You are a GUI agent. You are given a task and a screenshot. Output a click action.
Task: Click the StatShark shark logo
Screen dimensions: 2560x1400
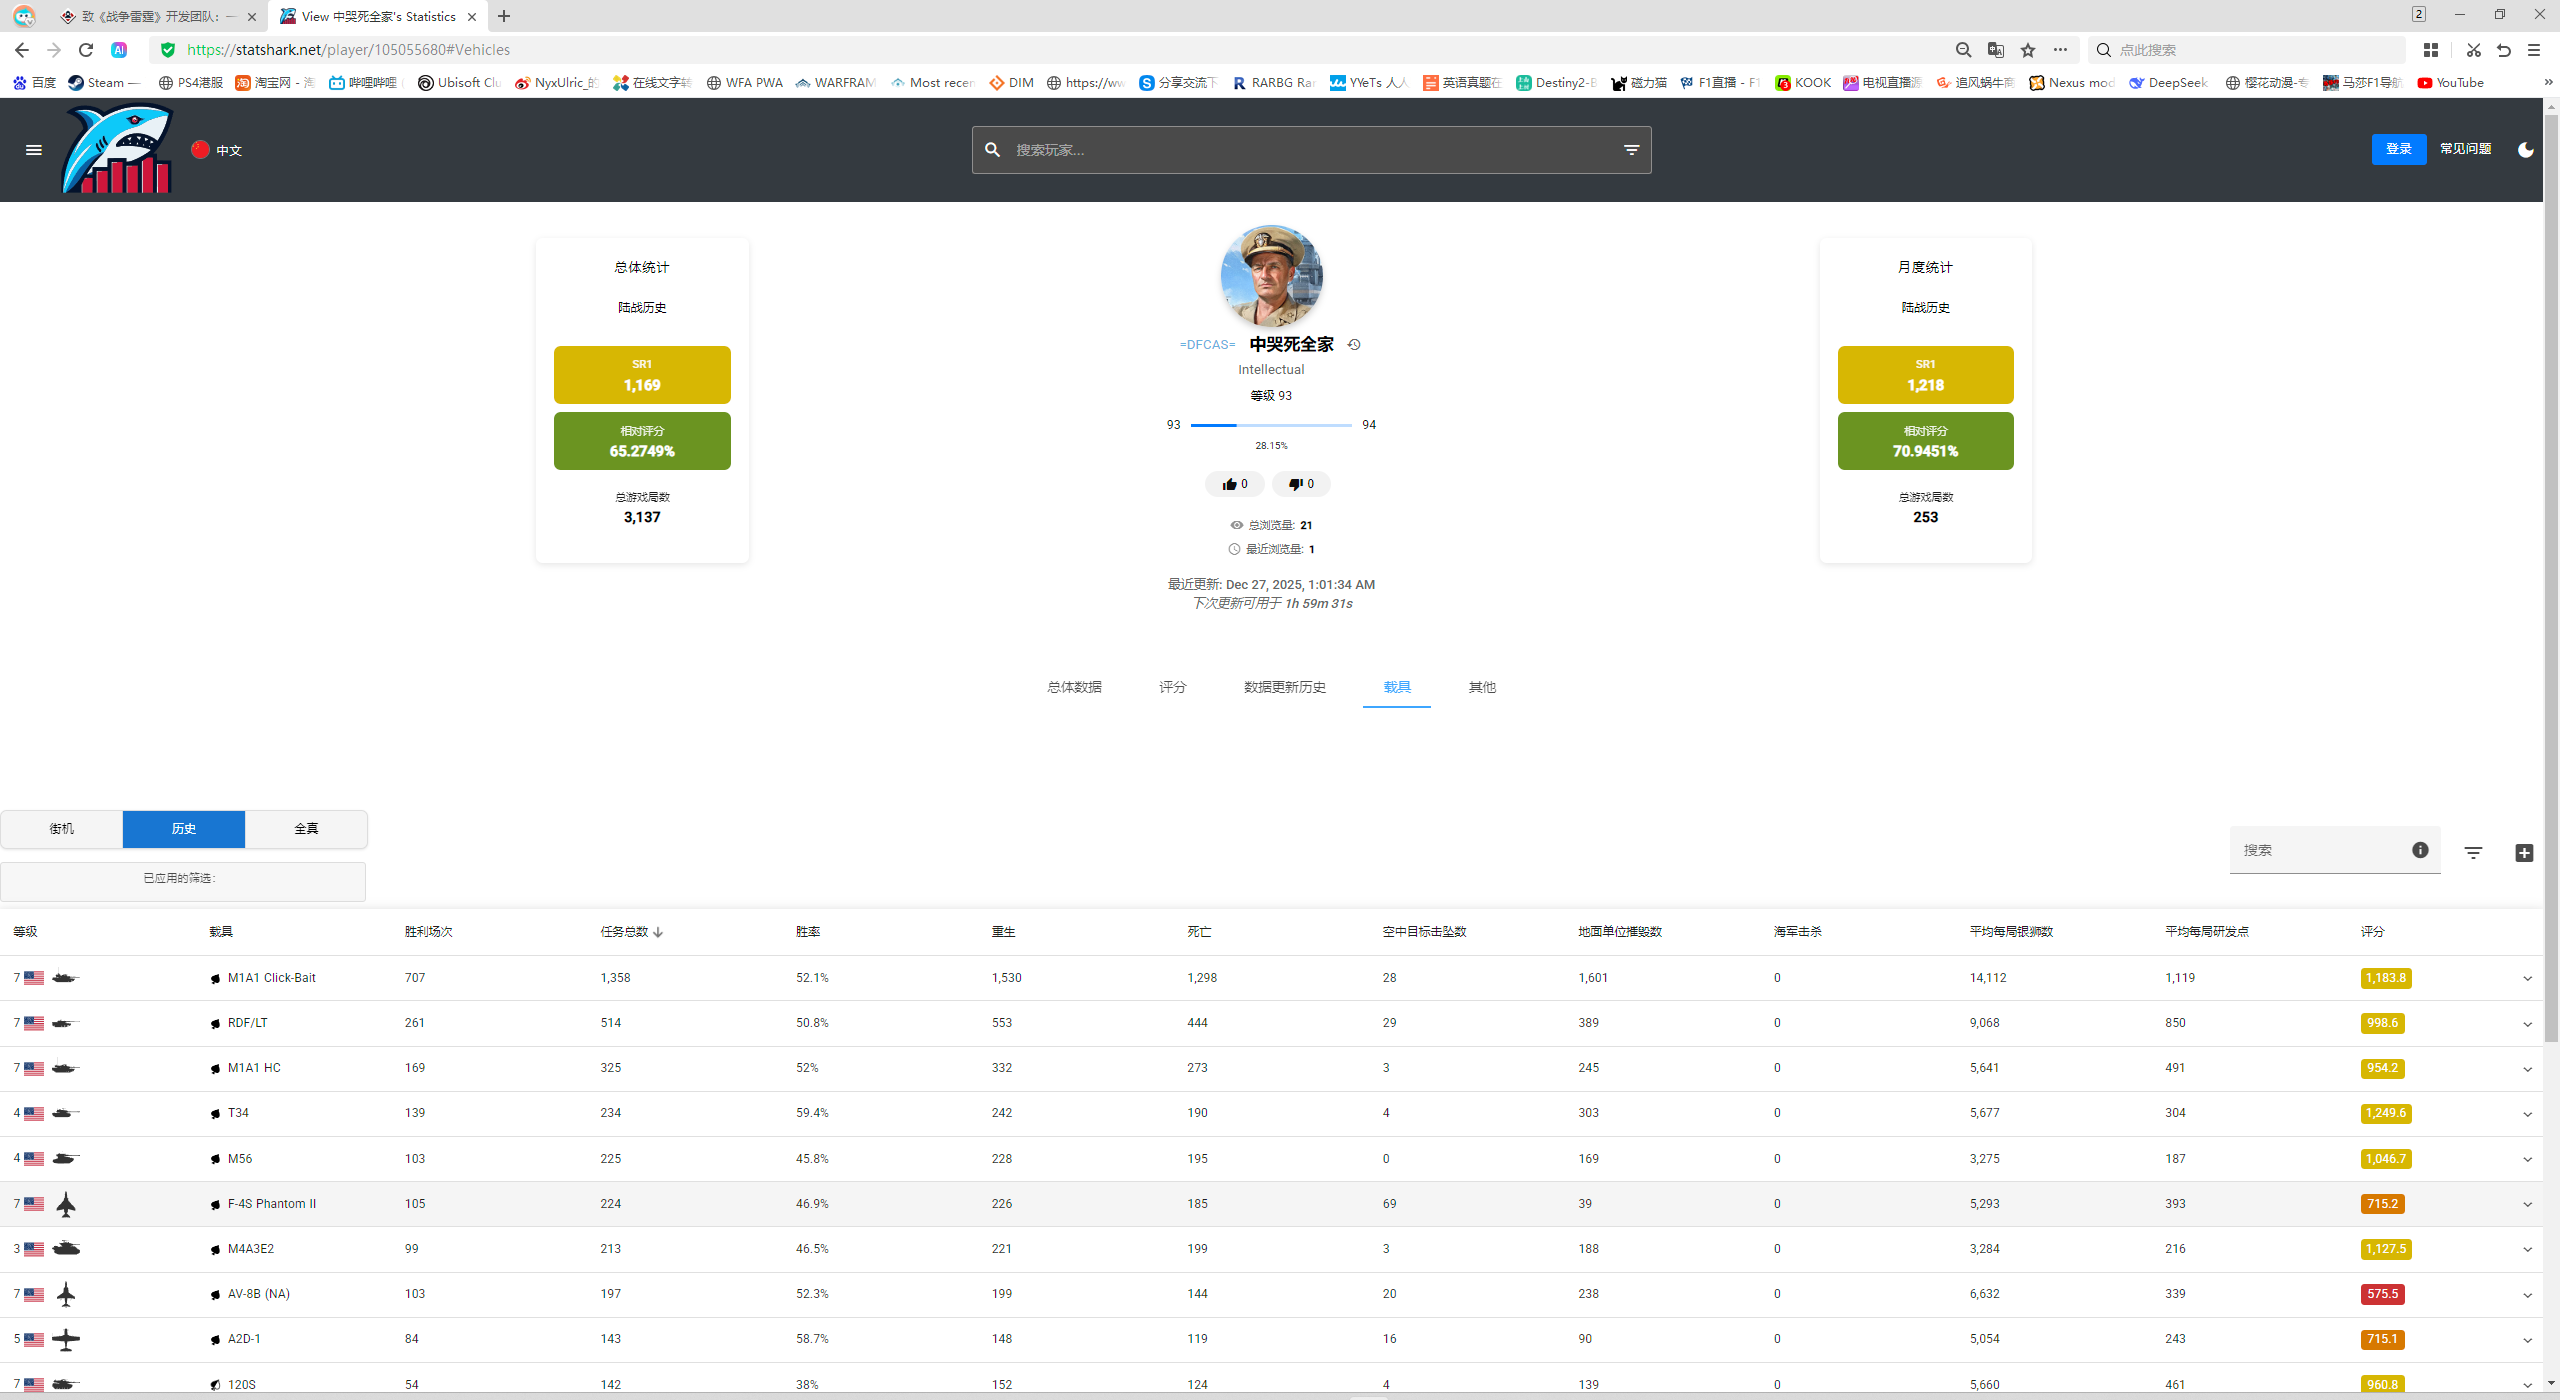[118, 150]
